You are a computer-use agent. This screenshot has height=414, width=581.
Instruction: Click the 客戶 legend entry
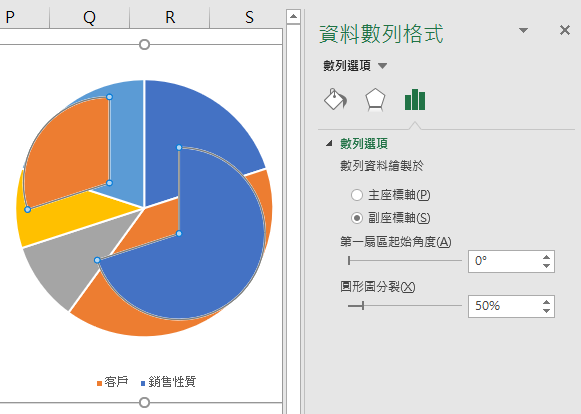112,382
